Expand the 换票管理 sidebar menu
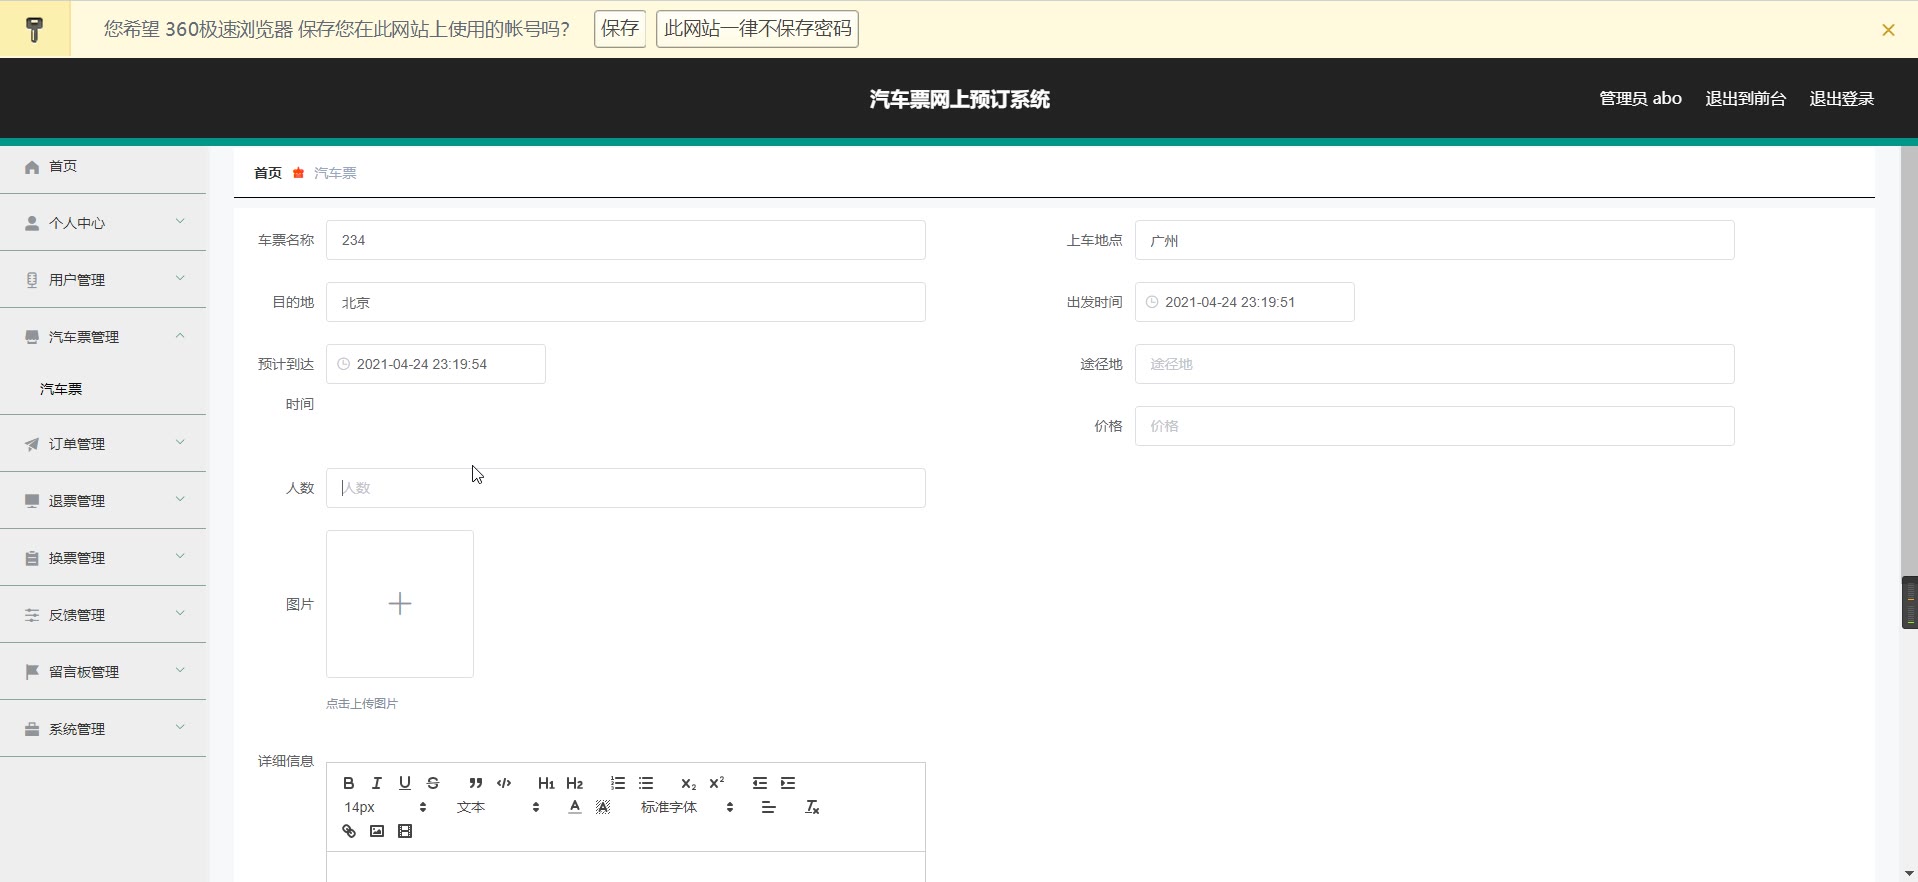 103,557
